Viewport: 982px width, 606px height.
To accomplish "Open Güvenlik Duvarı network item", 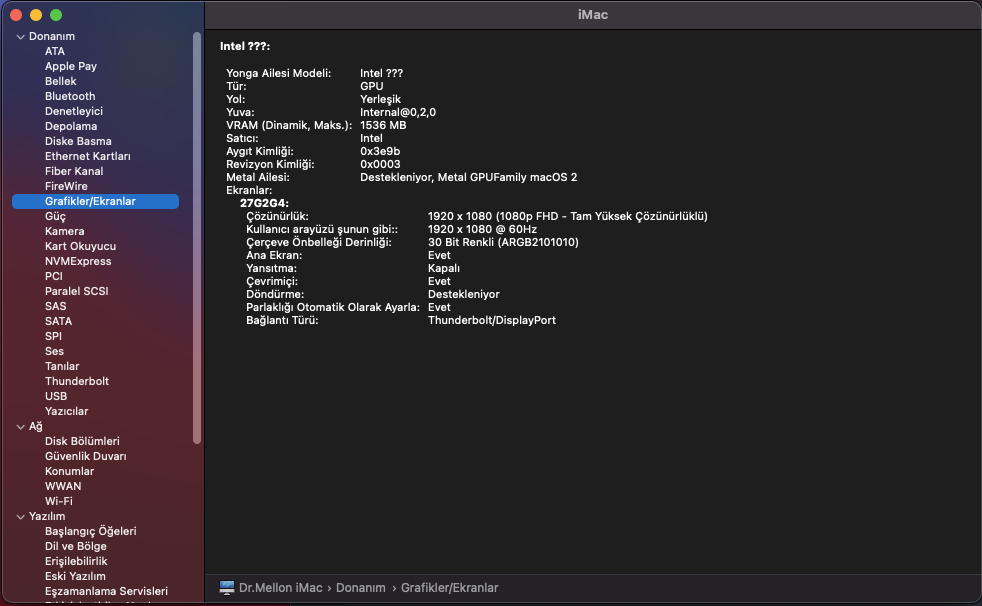I will pyautogui.click(x=85, y=456).
